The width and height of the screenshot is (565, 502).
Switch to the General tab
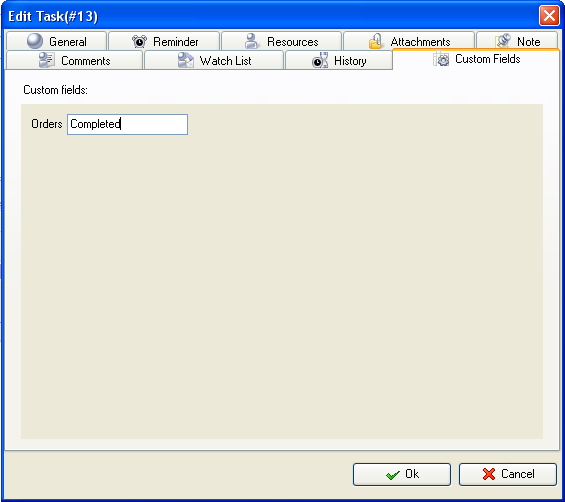57,41
